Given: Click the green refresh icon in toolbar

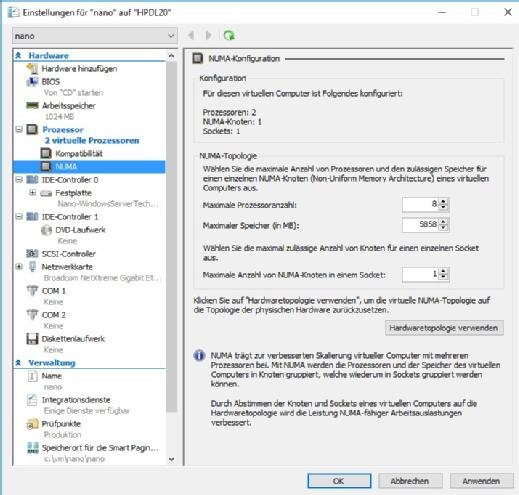Looking at the screenshot, I should tap(229, 35).
